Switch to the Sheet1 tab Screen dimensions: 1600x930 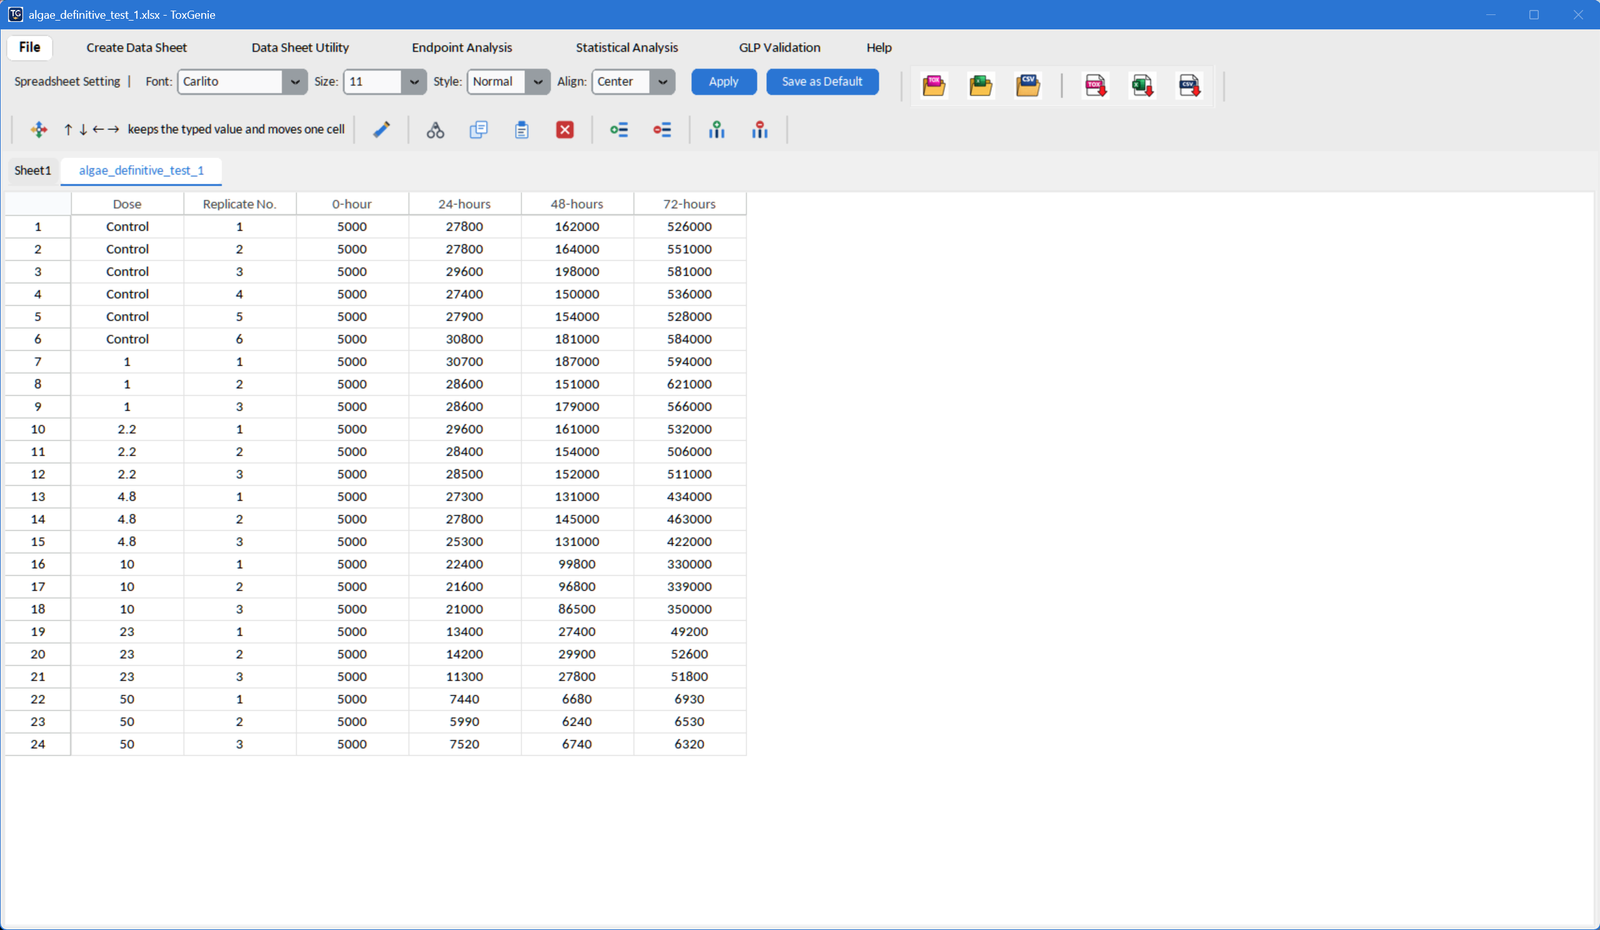tap(32, 170)
